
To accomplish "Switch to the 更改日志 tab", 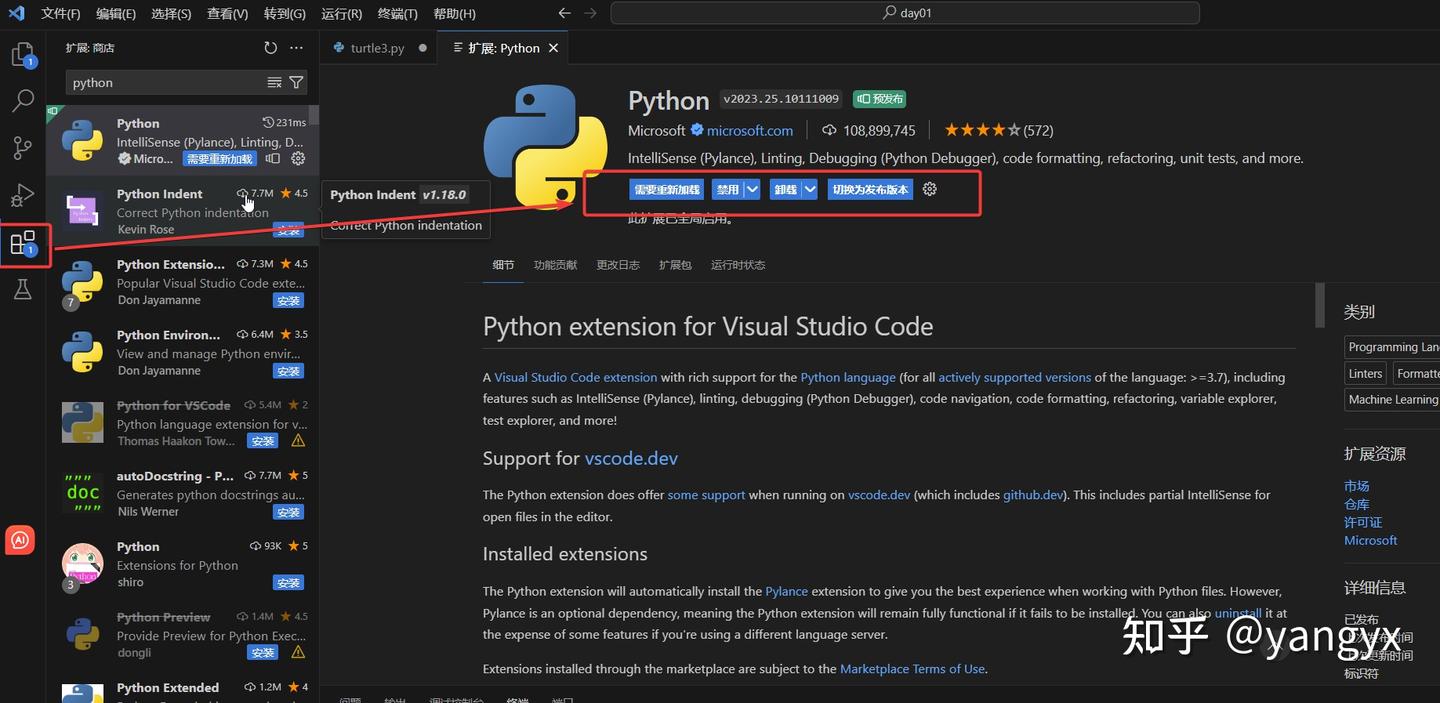I will (618, 265).
